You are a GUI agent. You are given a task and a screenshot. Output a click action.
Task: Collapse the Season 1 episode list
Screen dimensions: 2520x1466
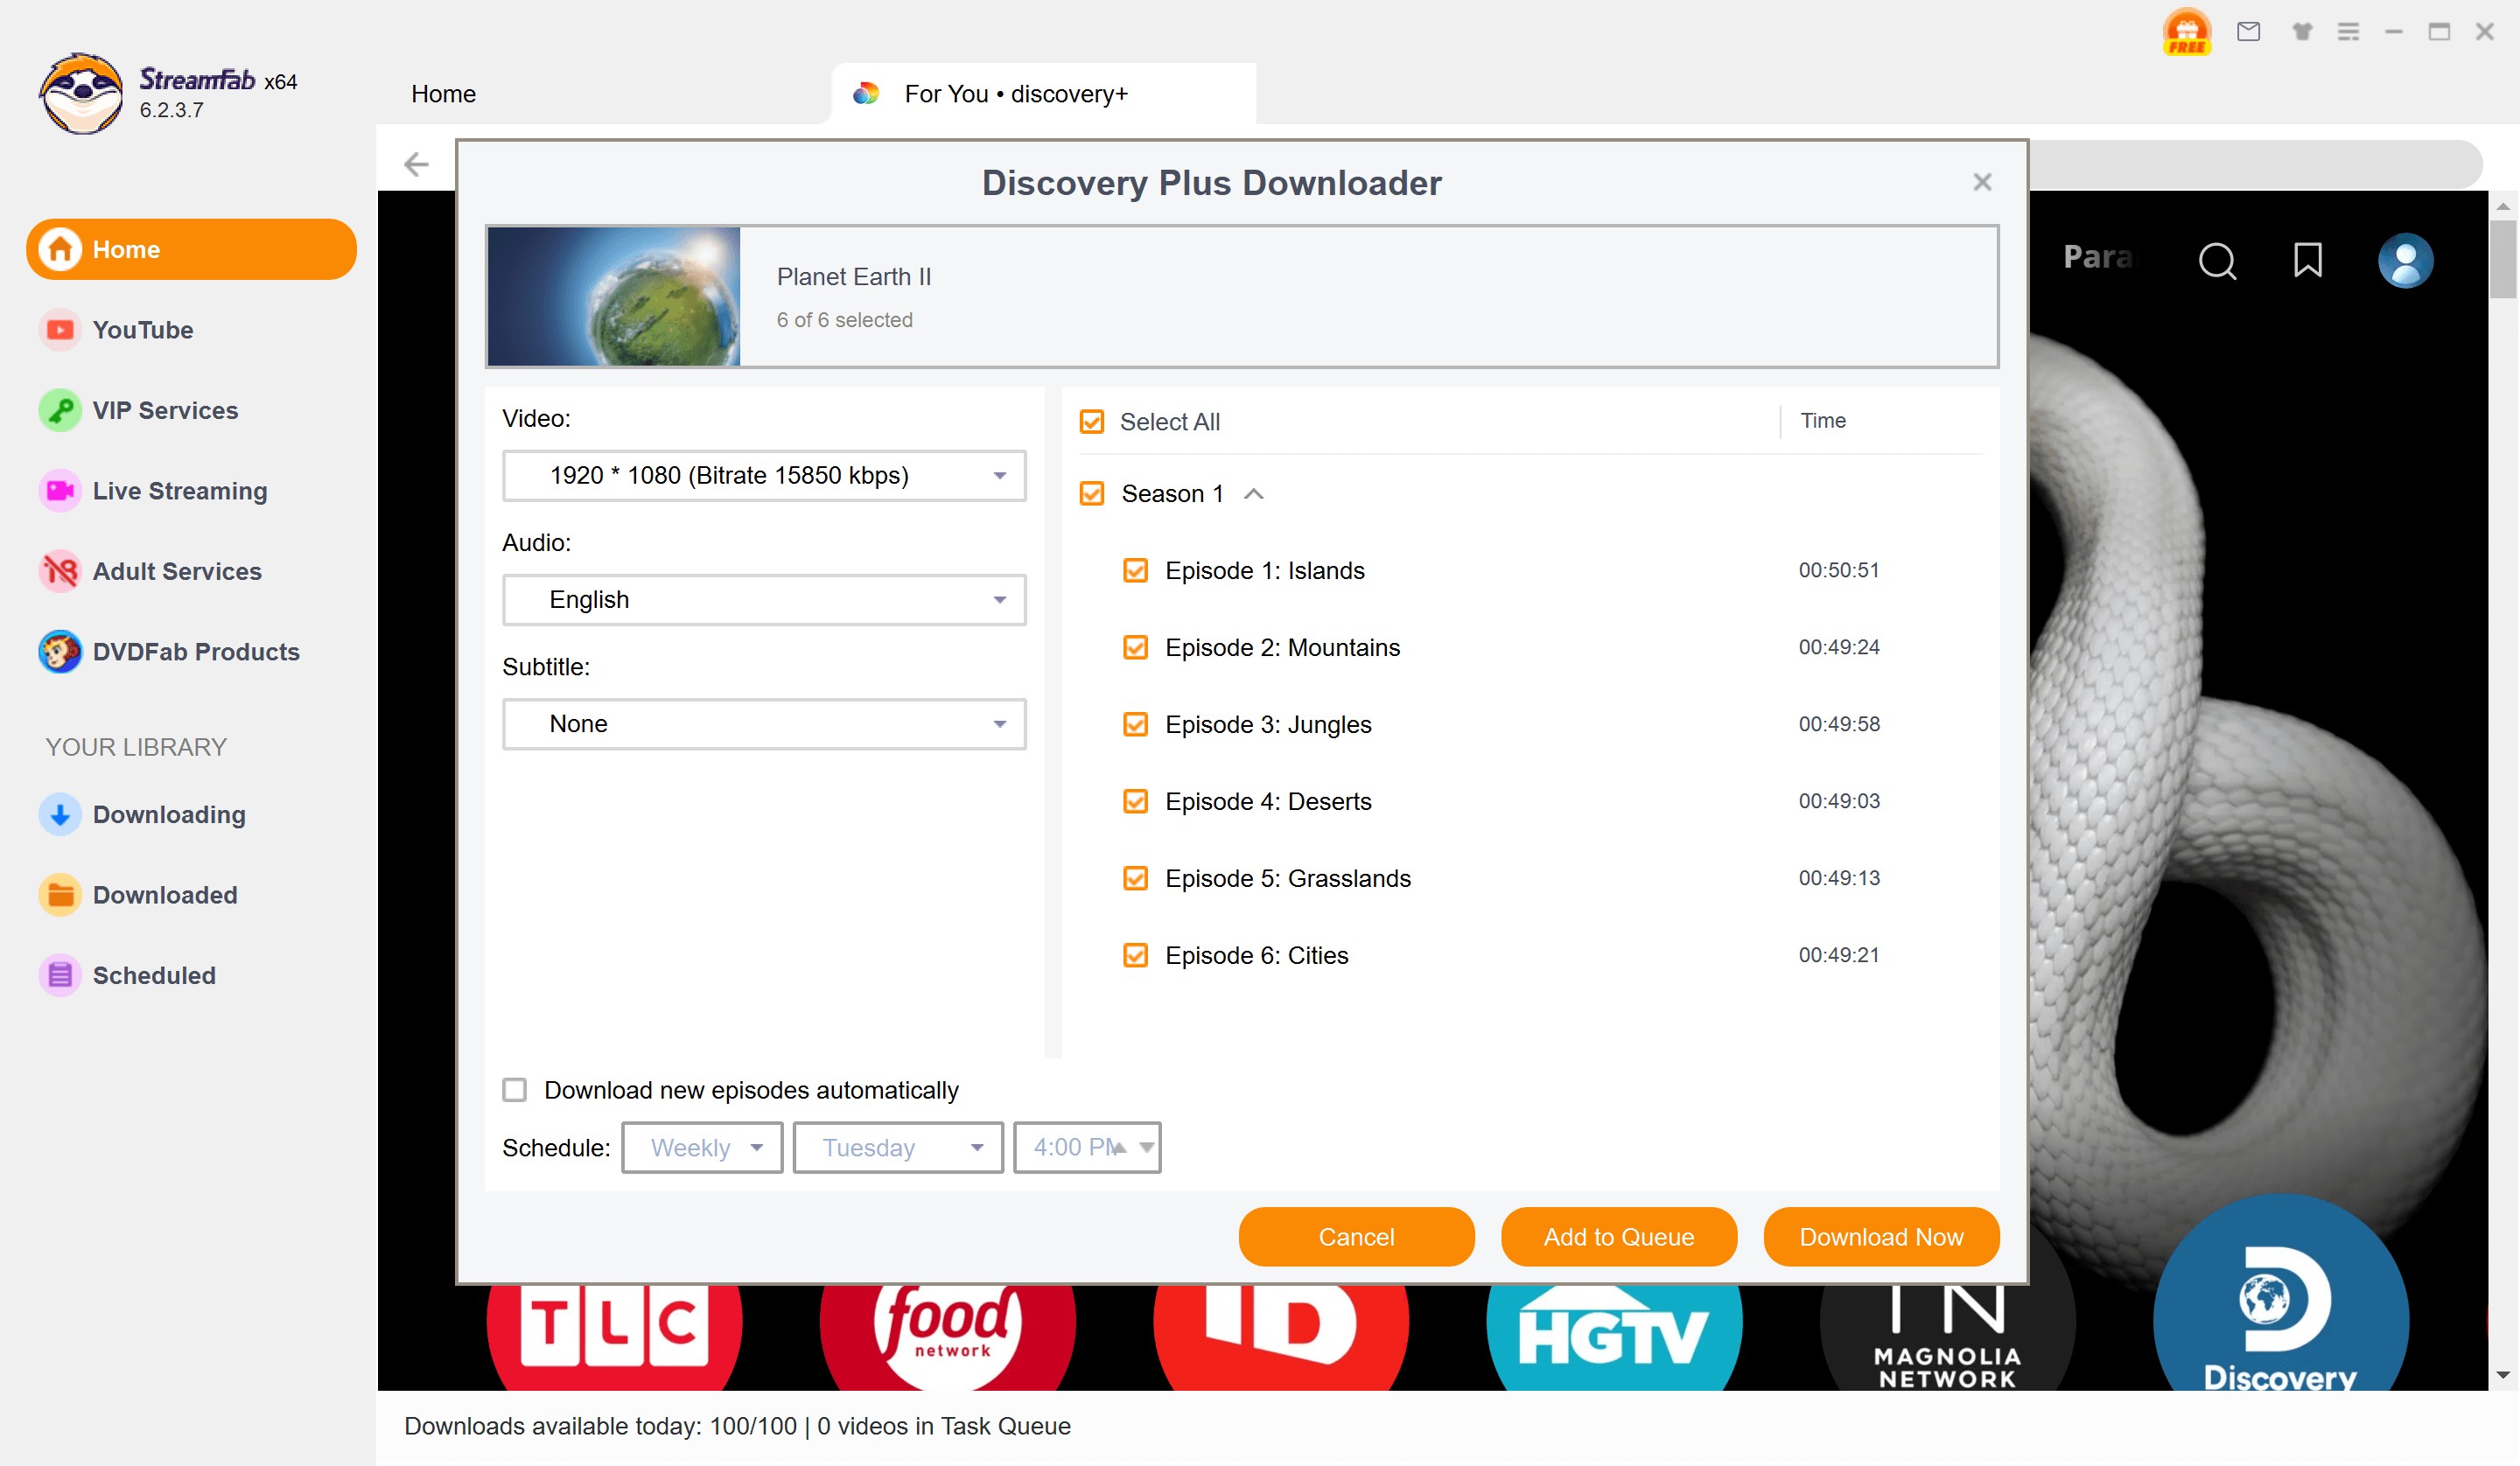[1253, 494]
